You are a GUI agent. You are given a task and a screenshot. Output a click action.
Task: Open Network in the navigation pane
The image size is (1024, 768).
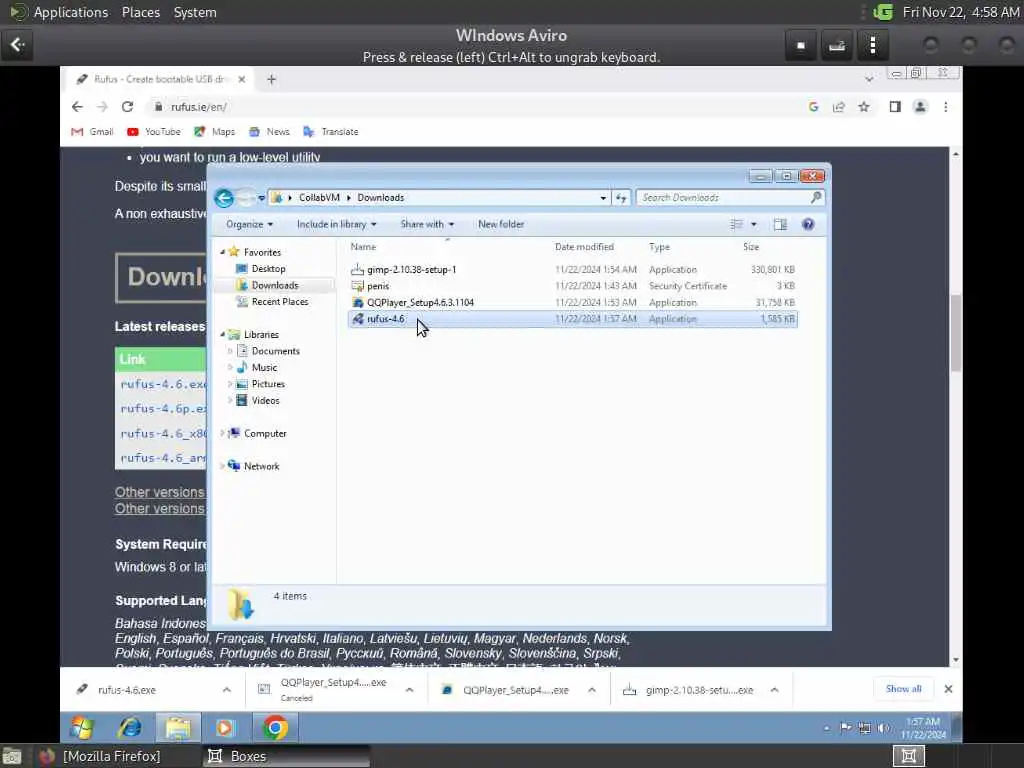(x=261, y=466)
